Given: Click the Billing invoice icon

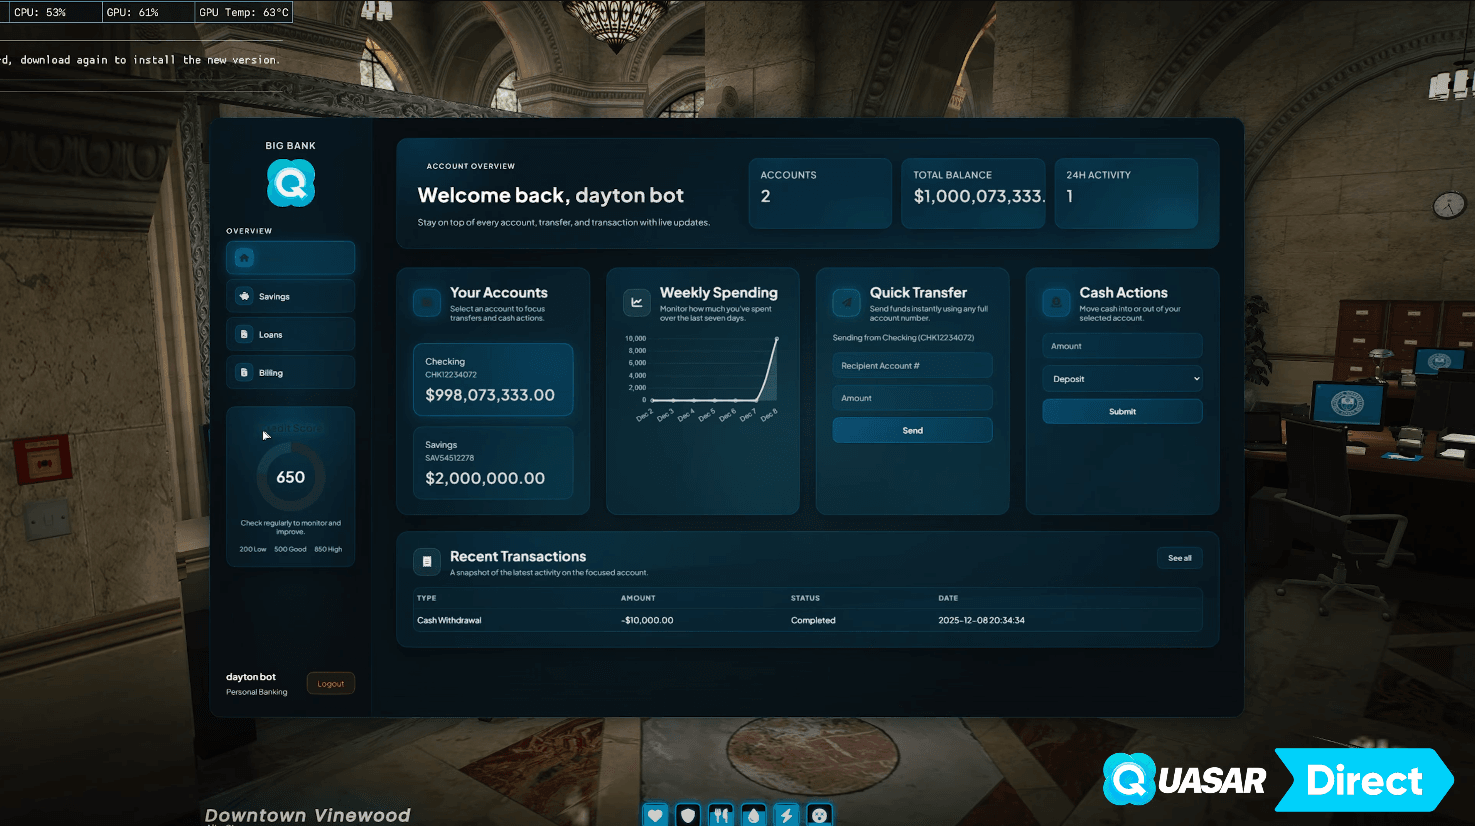Looking at the screenshot, I should pos(242,371).
